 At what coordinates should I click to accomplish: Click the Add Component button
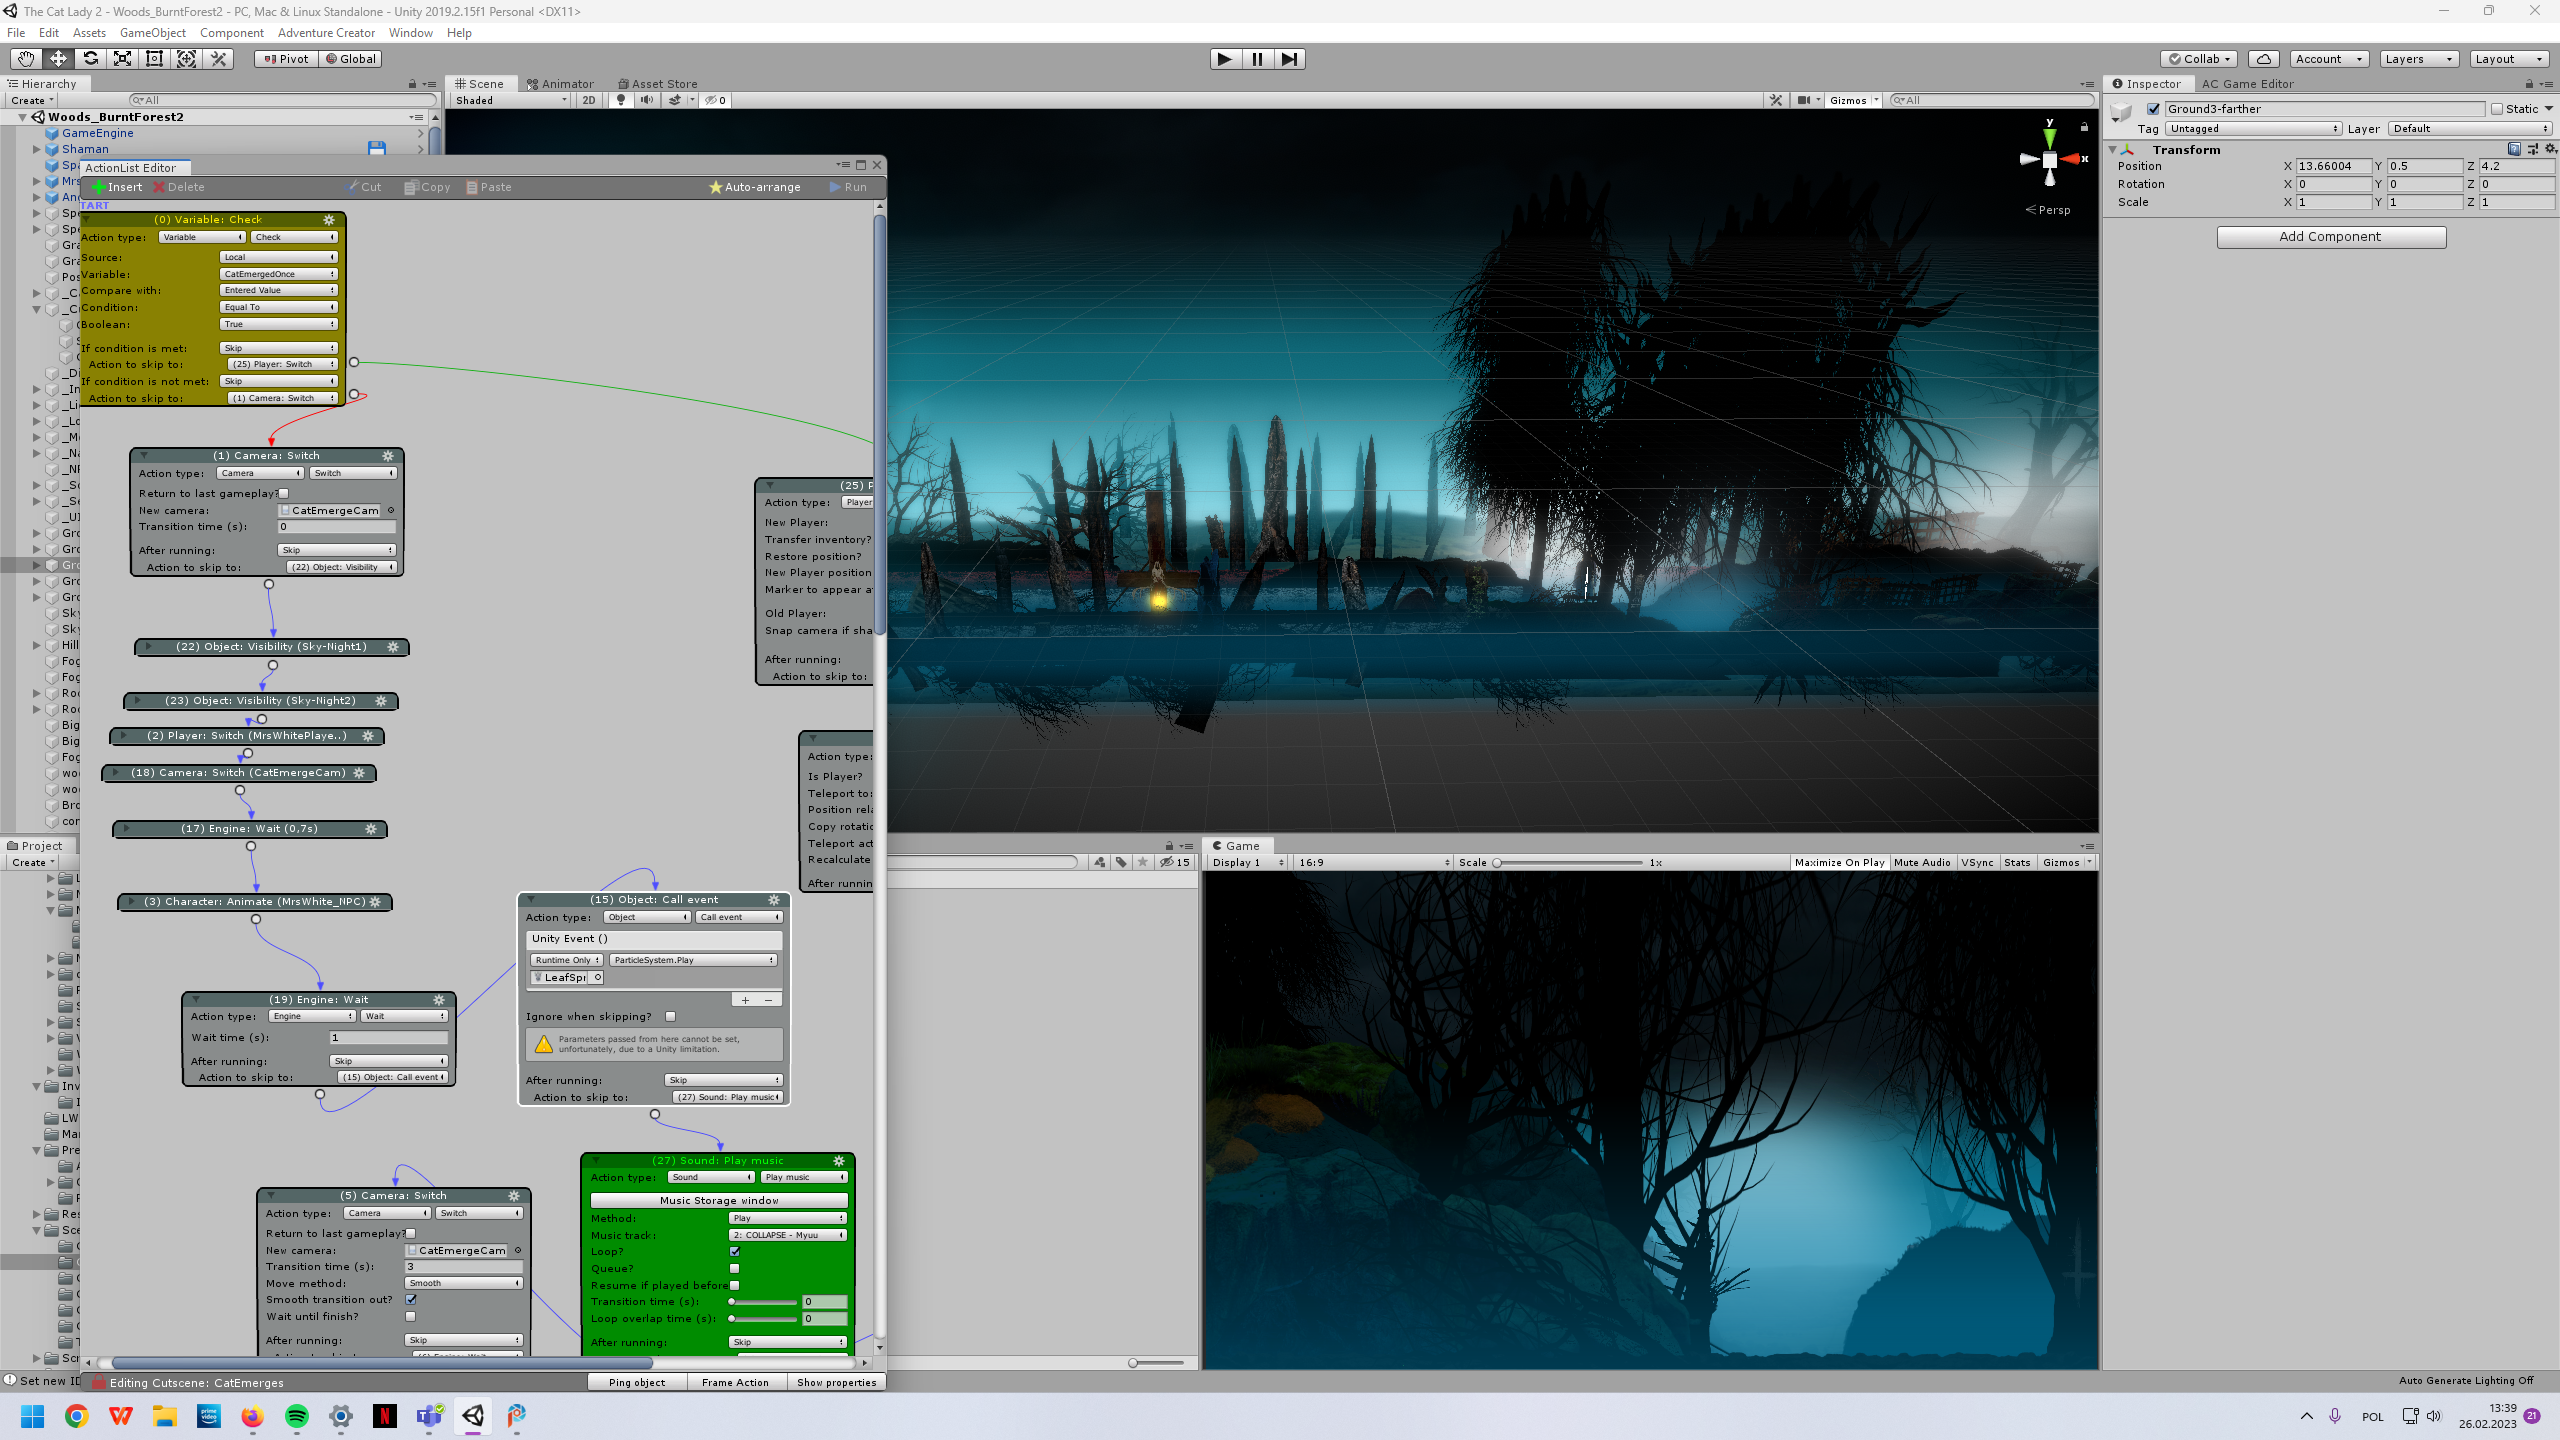click(2330, 237)
